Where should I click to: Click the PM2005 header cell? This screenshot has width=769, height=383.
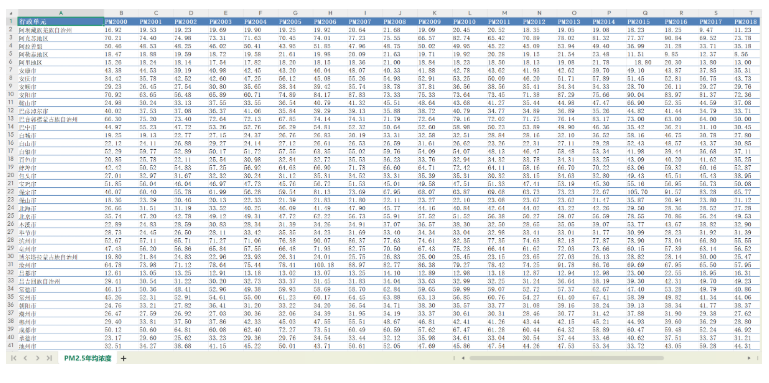pos(295,22)
